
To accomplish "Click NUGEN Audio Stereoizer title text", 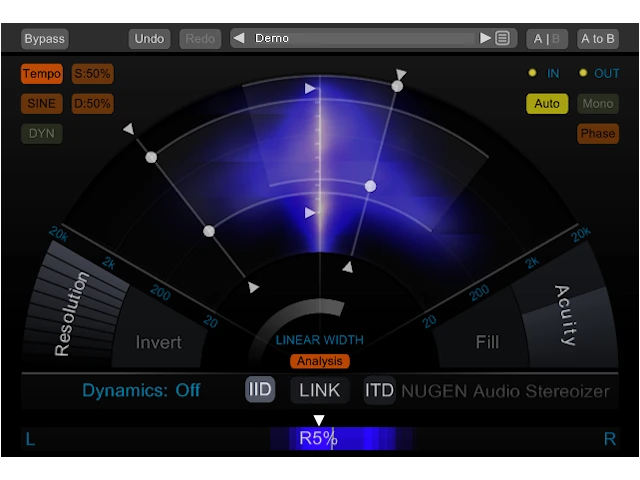I will [505, 391].
